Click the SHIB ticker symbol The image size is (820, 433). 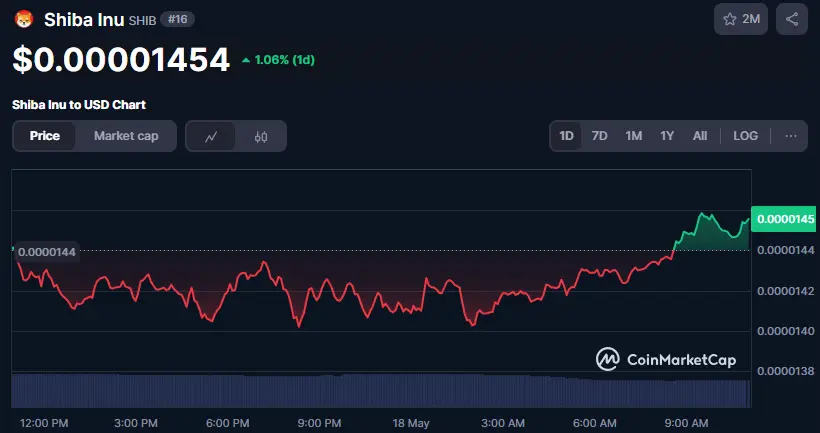142,21
